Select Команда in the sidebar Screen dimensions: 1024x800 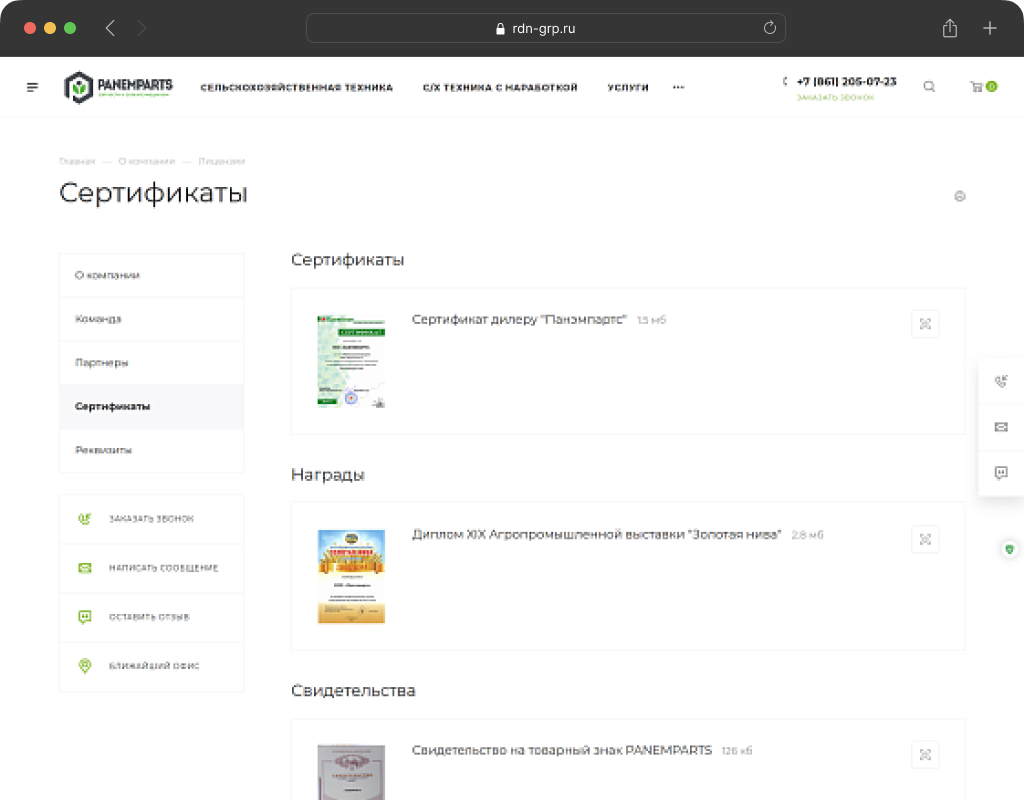(98, 319)
